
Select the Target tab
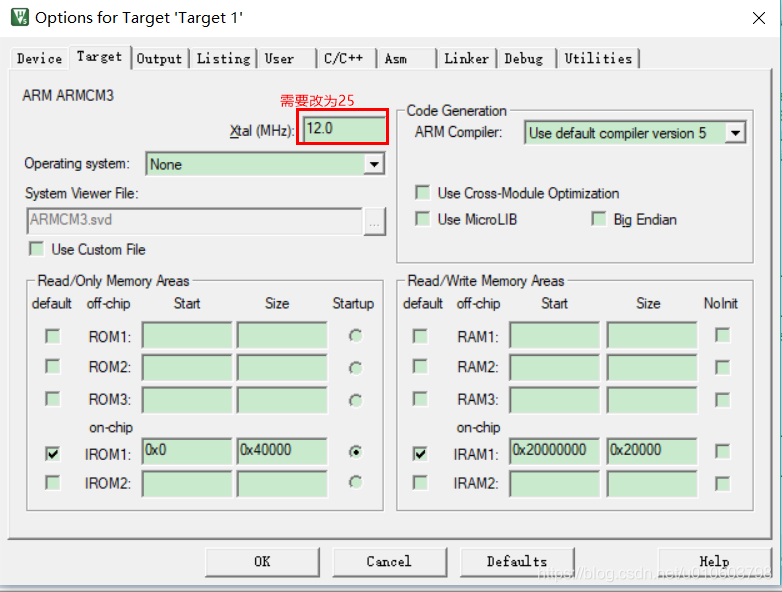pyautogui.click(x=100, y=57)
